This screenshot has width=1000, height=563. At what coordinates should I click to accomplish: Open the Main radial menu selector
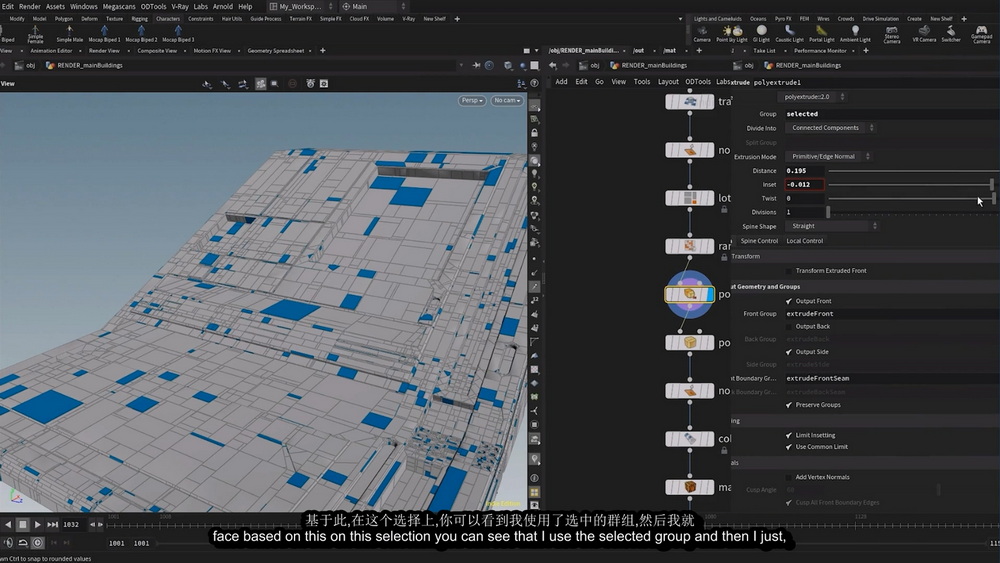(373, 6)
